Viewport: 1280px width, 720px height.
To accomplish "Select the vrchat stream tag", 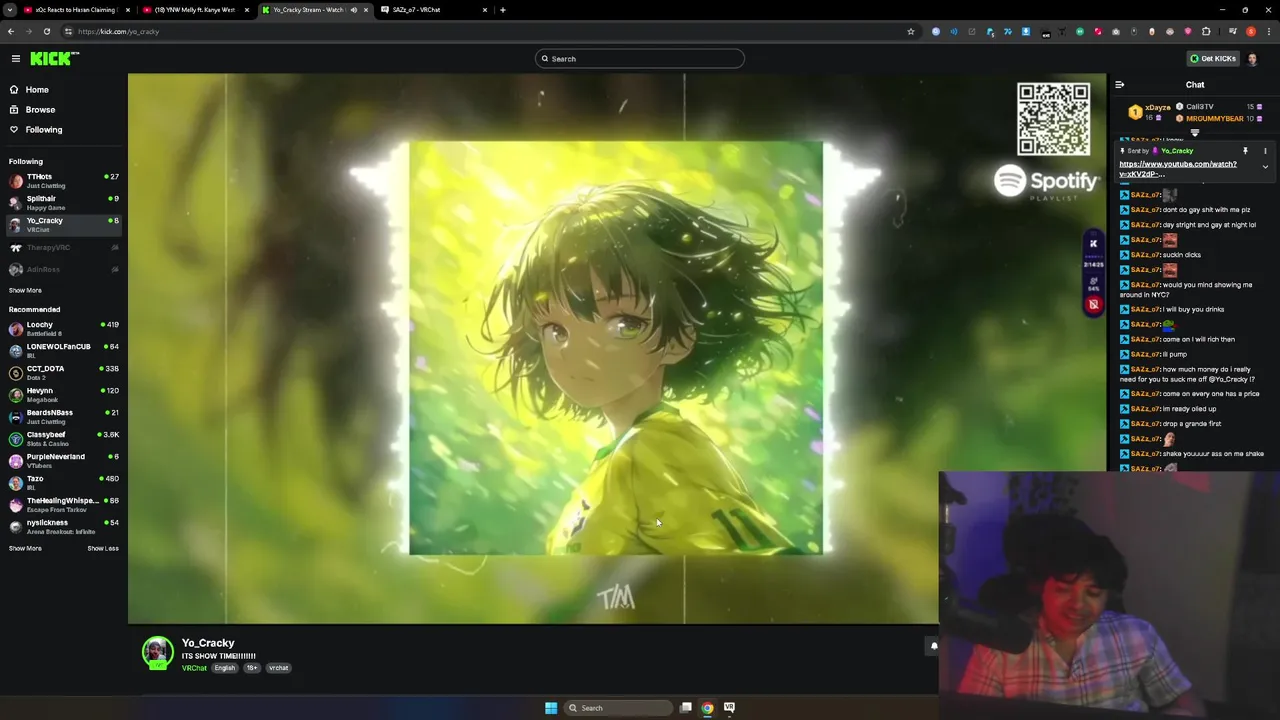I will point(279,668).
